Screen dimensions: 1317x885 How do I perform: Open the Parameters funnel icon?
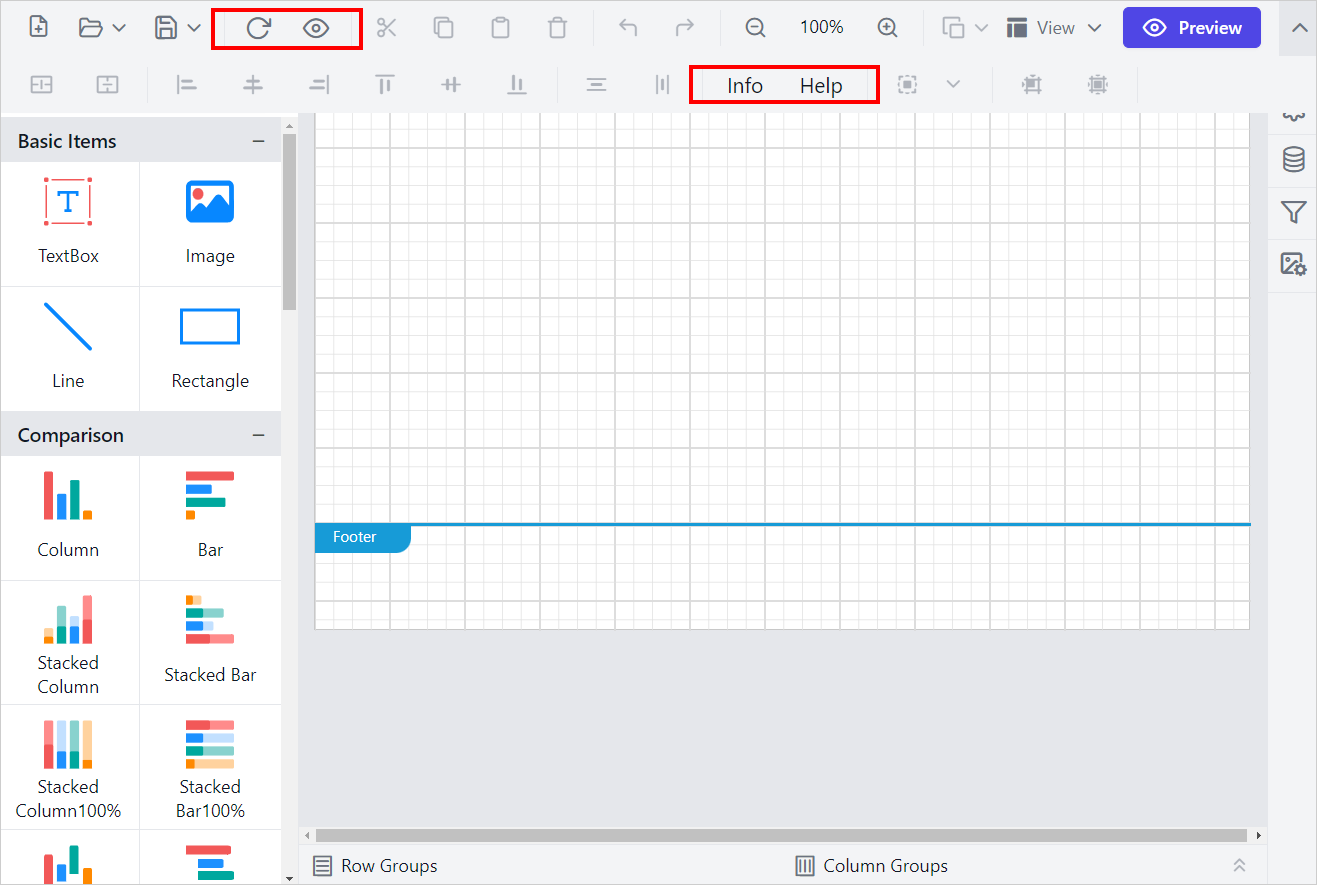coord(1294,212)
